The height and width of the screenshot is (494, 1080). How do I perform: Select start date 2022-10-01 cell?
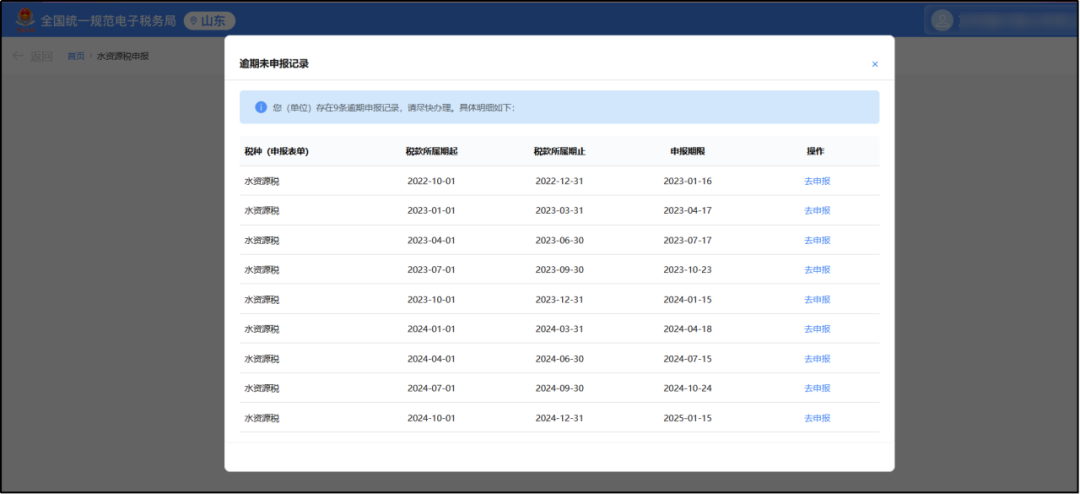431,181
